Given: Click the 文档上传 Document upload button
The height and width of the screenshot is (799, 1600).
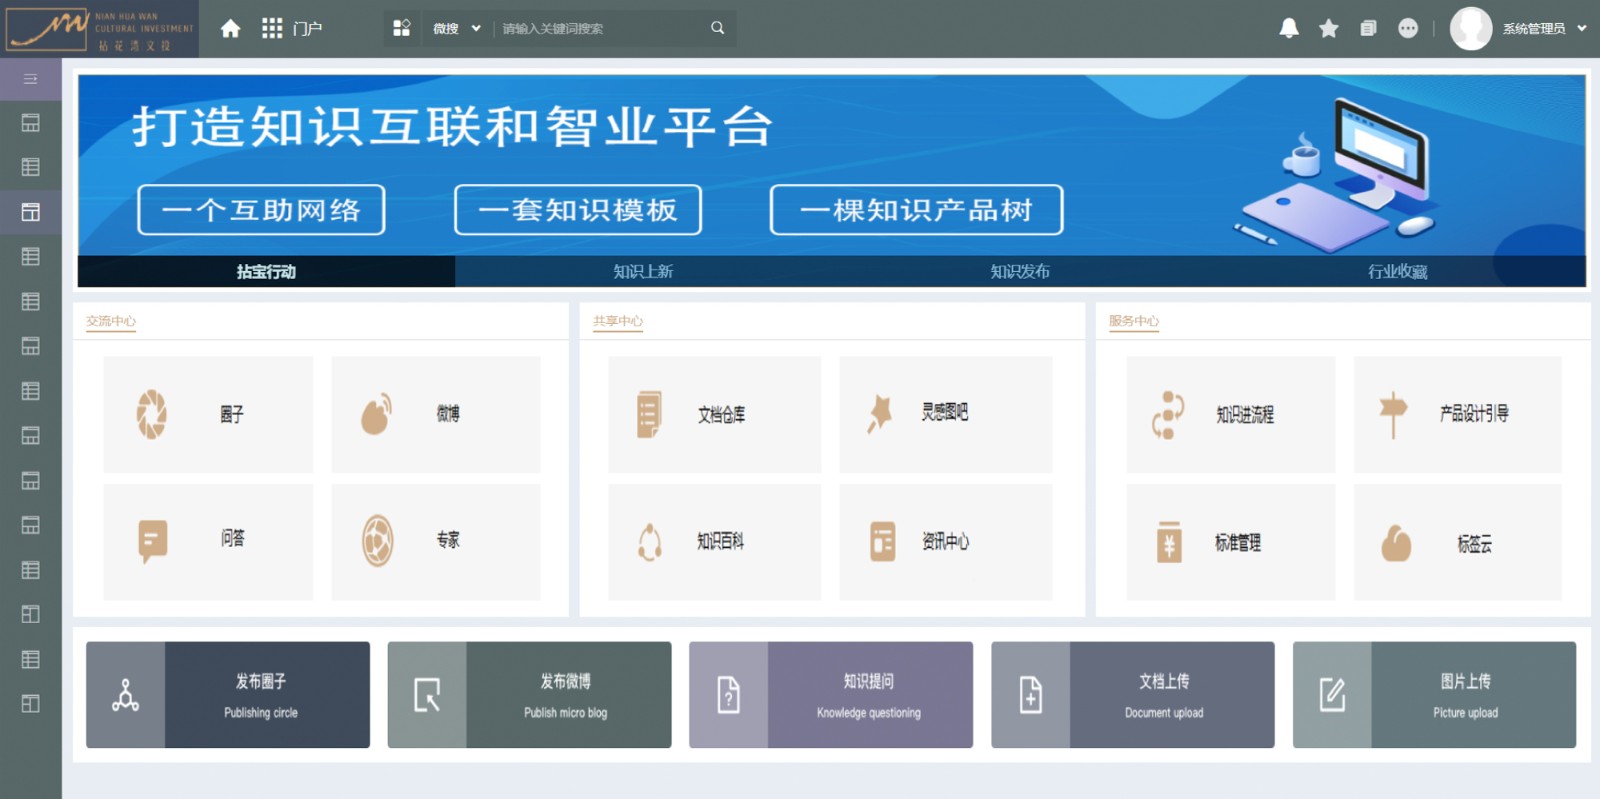Looking at the screenshot, I should pos(1133,695).
